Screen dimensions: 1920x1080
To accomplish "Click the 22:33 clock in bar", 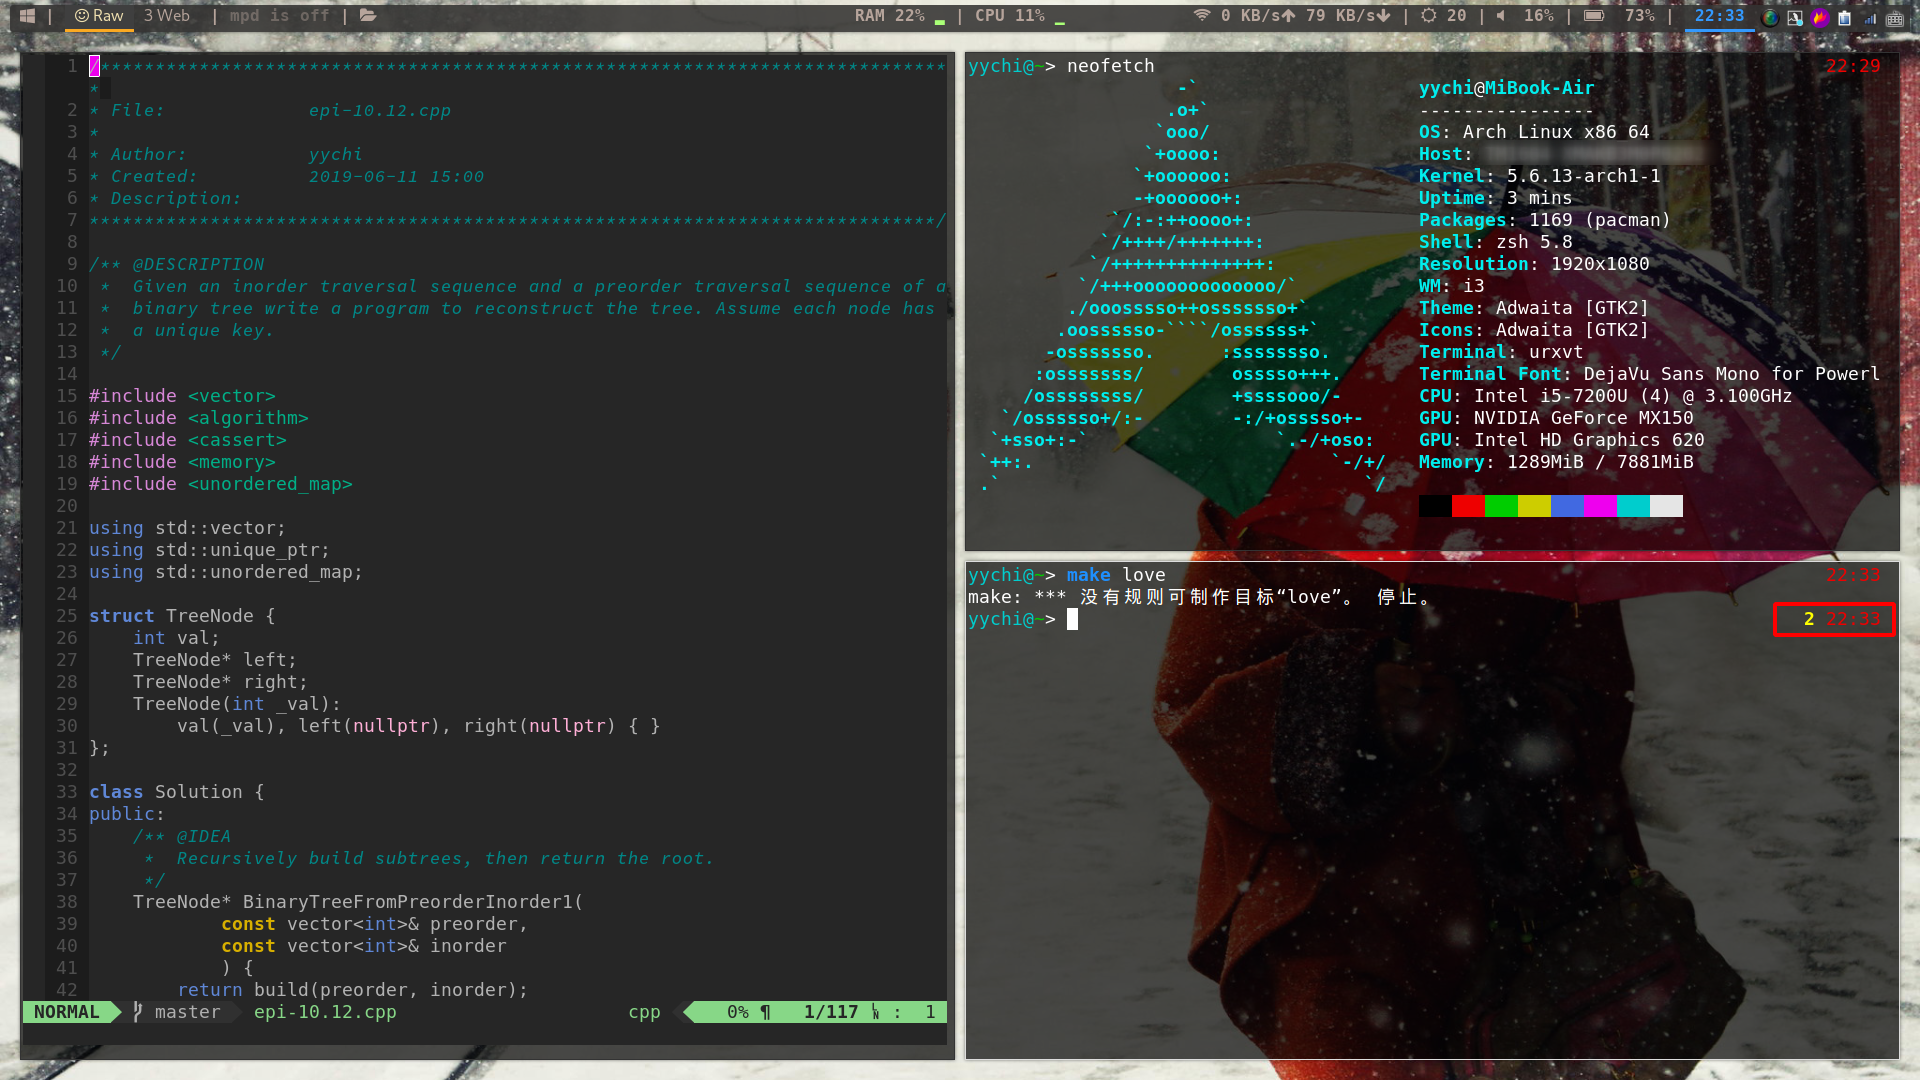I will pos(1719,16).
